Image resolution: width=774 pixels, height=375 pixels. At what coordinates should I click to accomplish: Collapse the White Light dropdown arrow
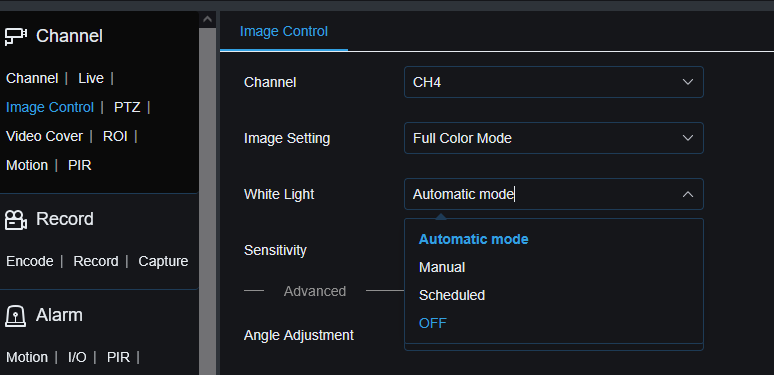click(x=688, y=194)
